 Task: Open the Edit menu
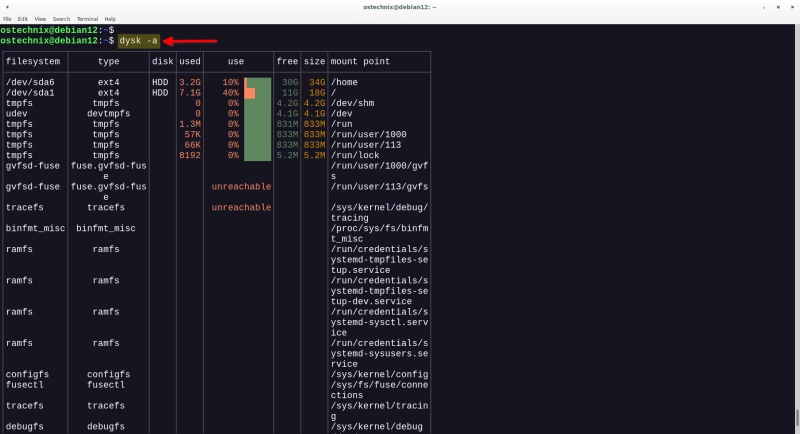[x=22, y=19]
